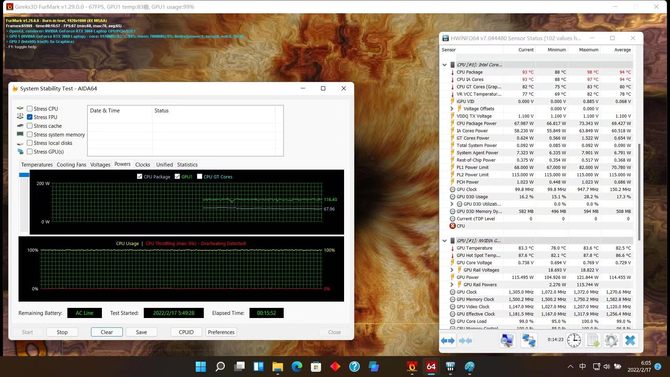Uncheck the Stress FPU checkbox
The height and width of the screenshot is (377, 670).
pyautogui.click(x=29, y=117)
